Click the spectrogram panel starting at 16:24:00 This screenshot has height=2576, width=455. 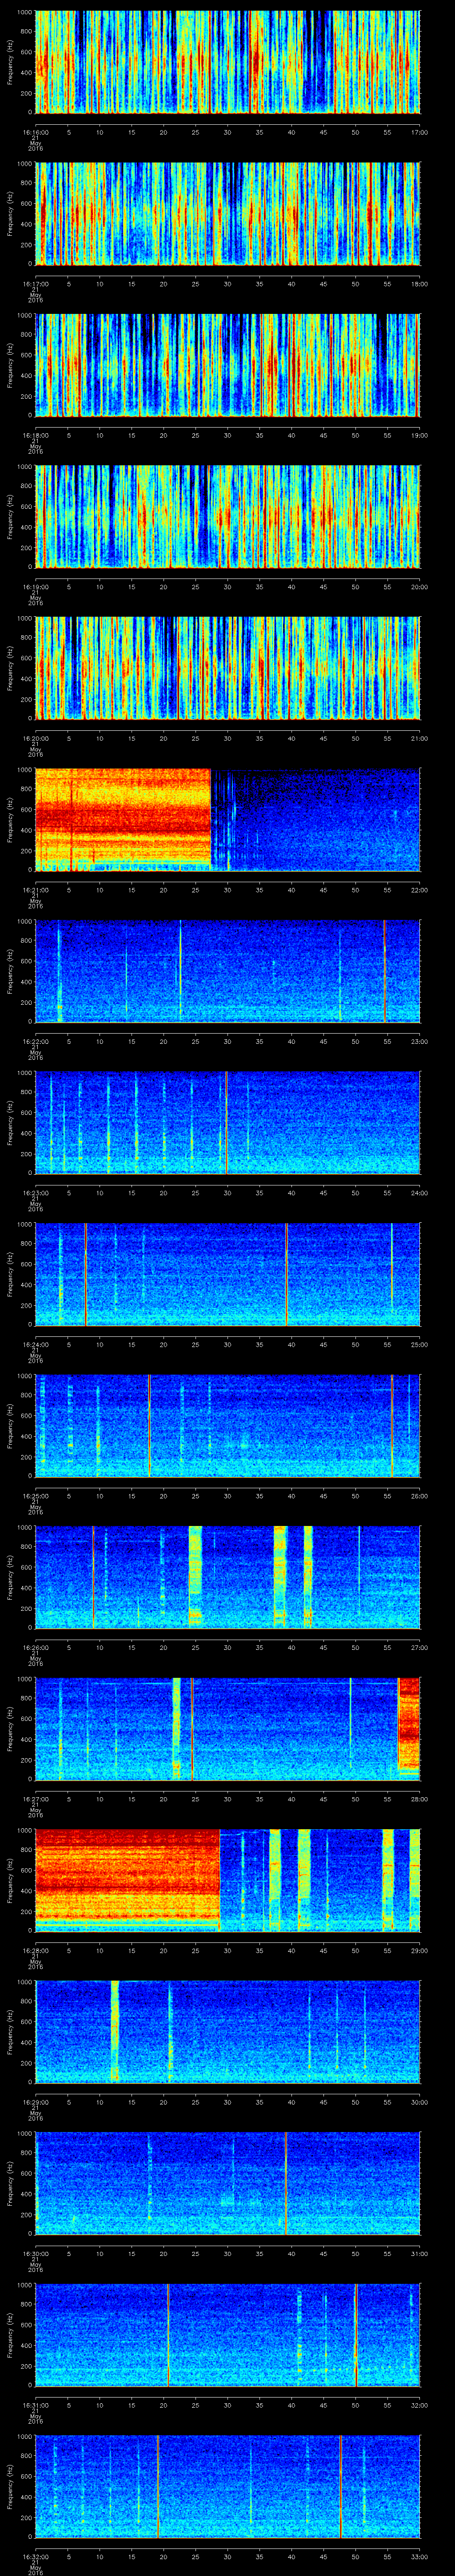pos(228,1274)
